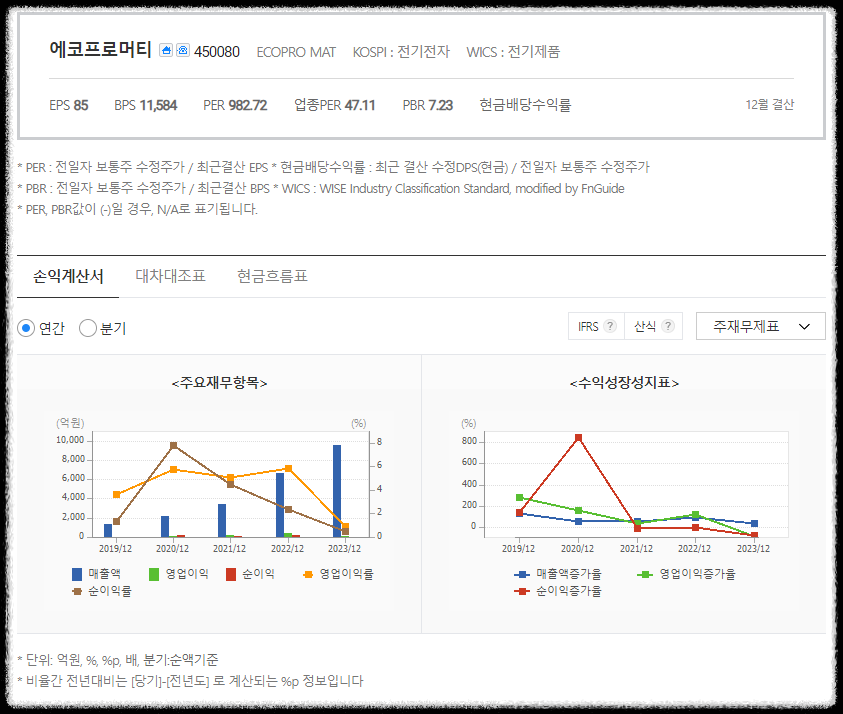The height and width of the screenshot is (714, 843).
Task: Click the IFRS button
Action: 596,326
